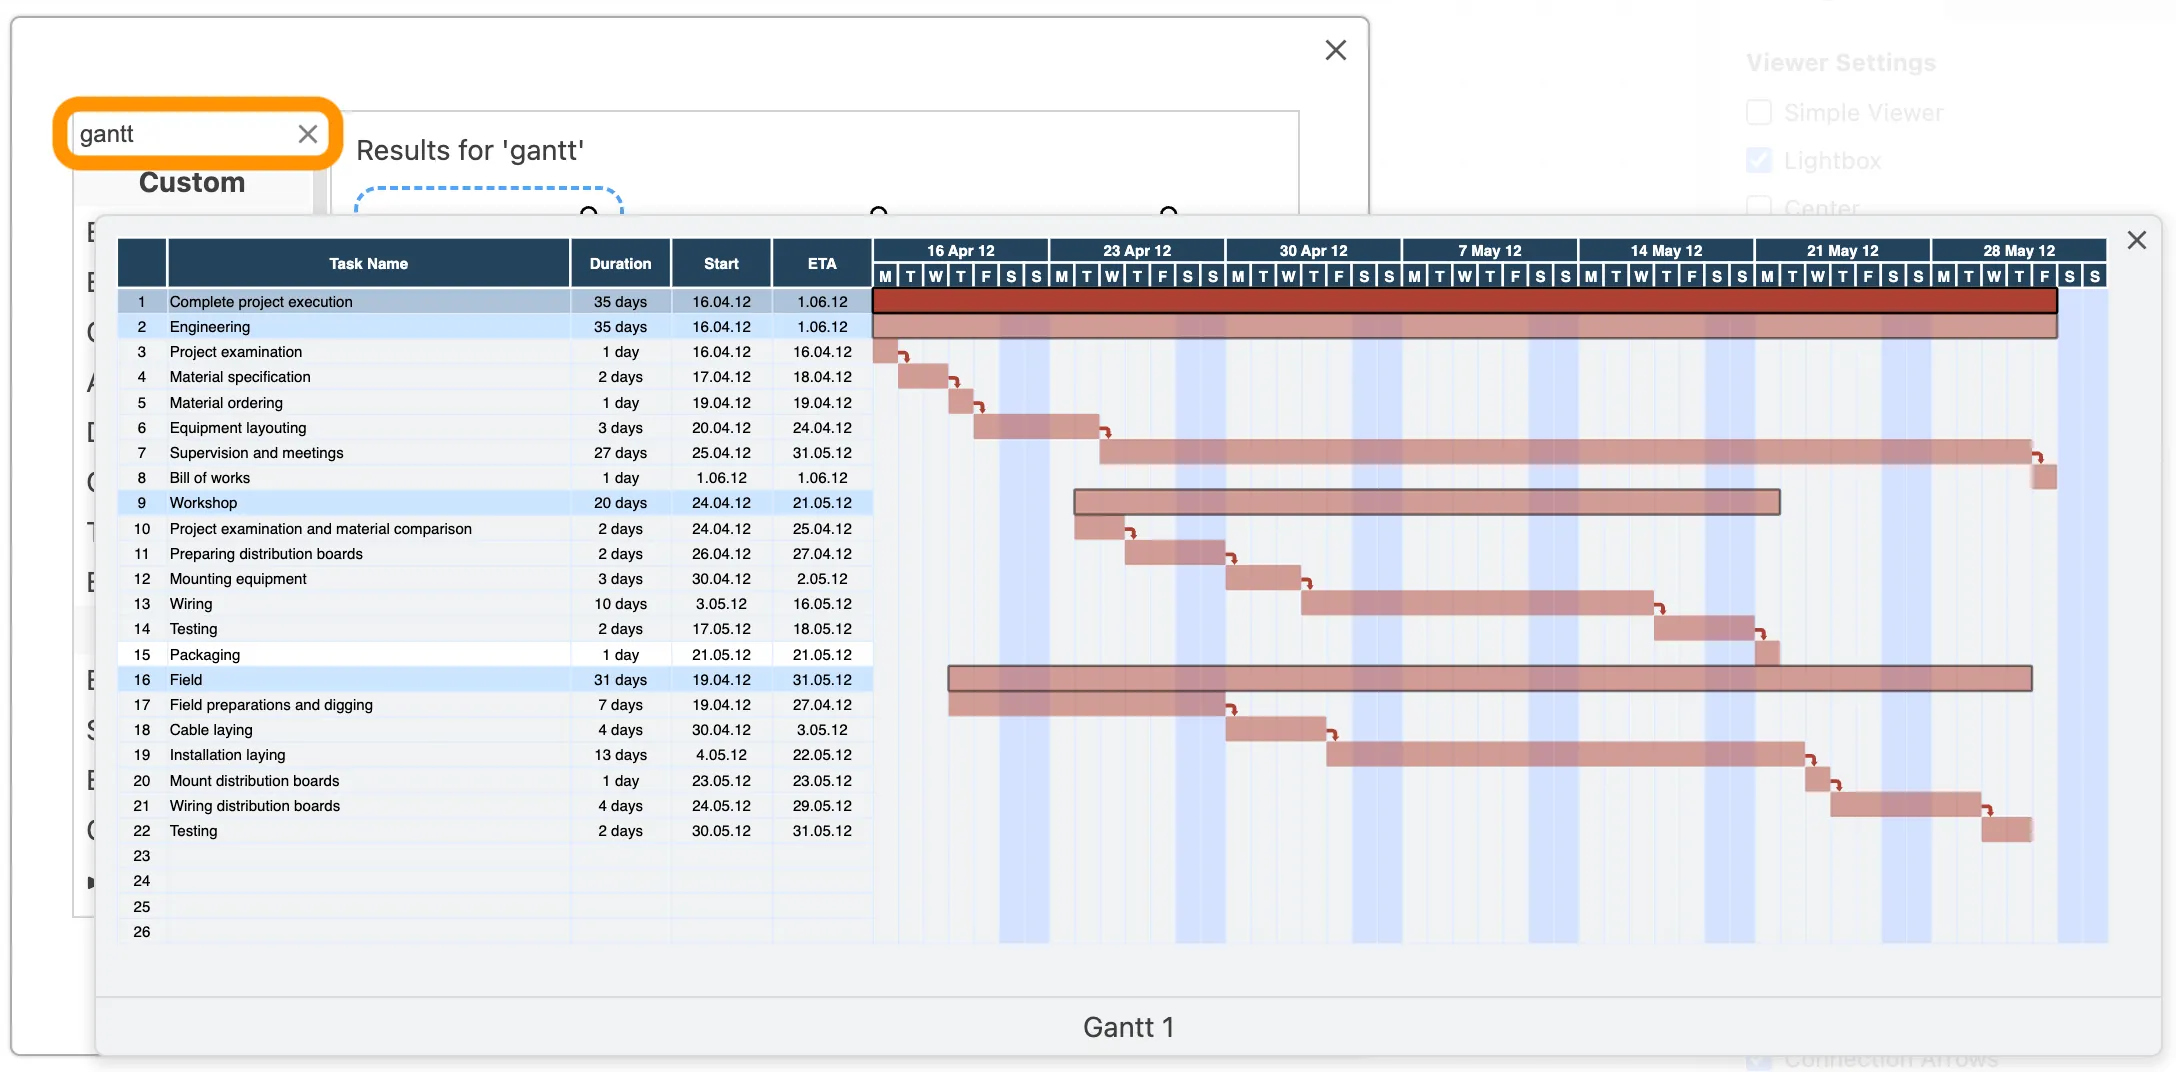
Task: Select the Custom shapes section
Action: (192, 182)
